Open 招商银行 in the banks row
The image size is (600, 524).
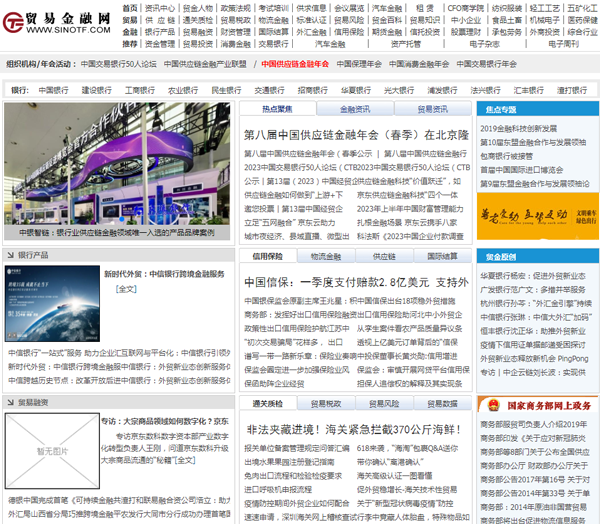[x=313, y=90]
